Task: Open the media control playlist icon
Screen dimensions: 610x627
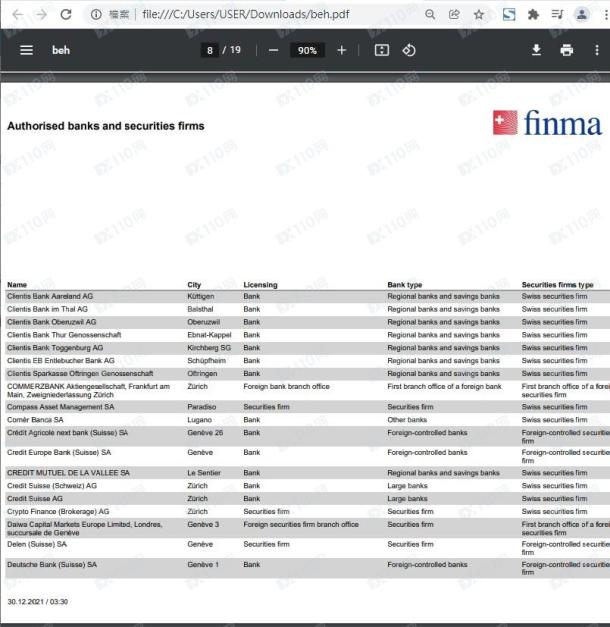Action: [x=557, y=15]
